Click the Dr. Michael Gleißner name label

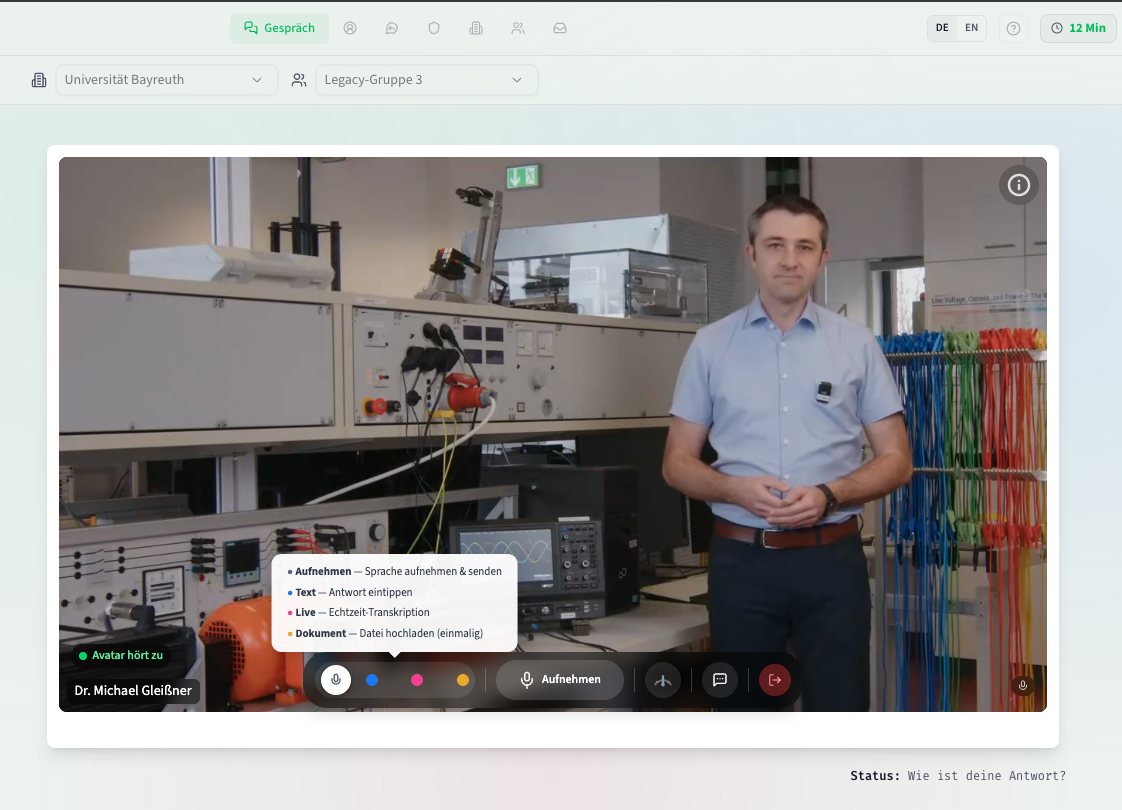133,691
